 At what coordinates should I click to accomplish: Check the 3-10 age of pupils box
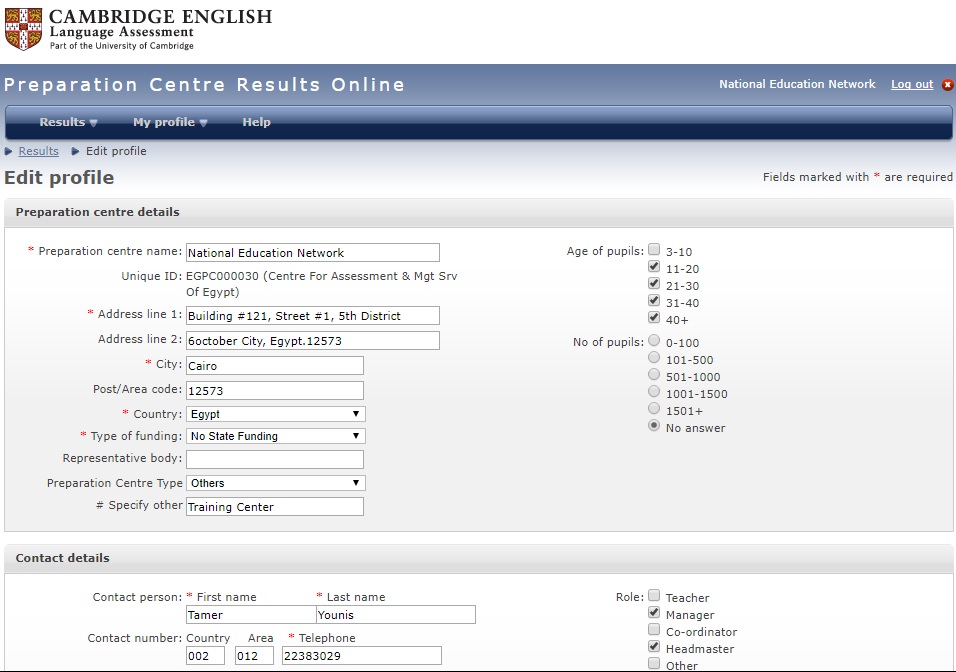[x=654, y=249]
